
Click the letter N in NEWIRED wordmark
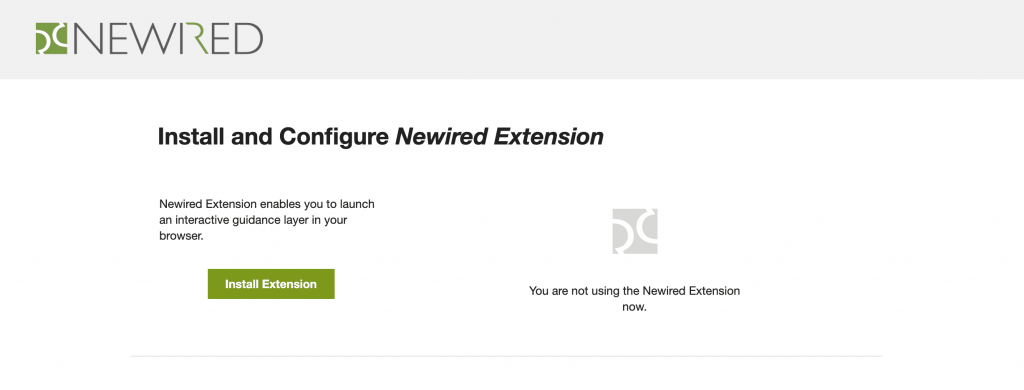point(87,39)
